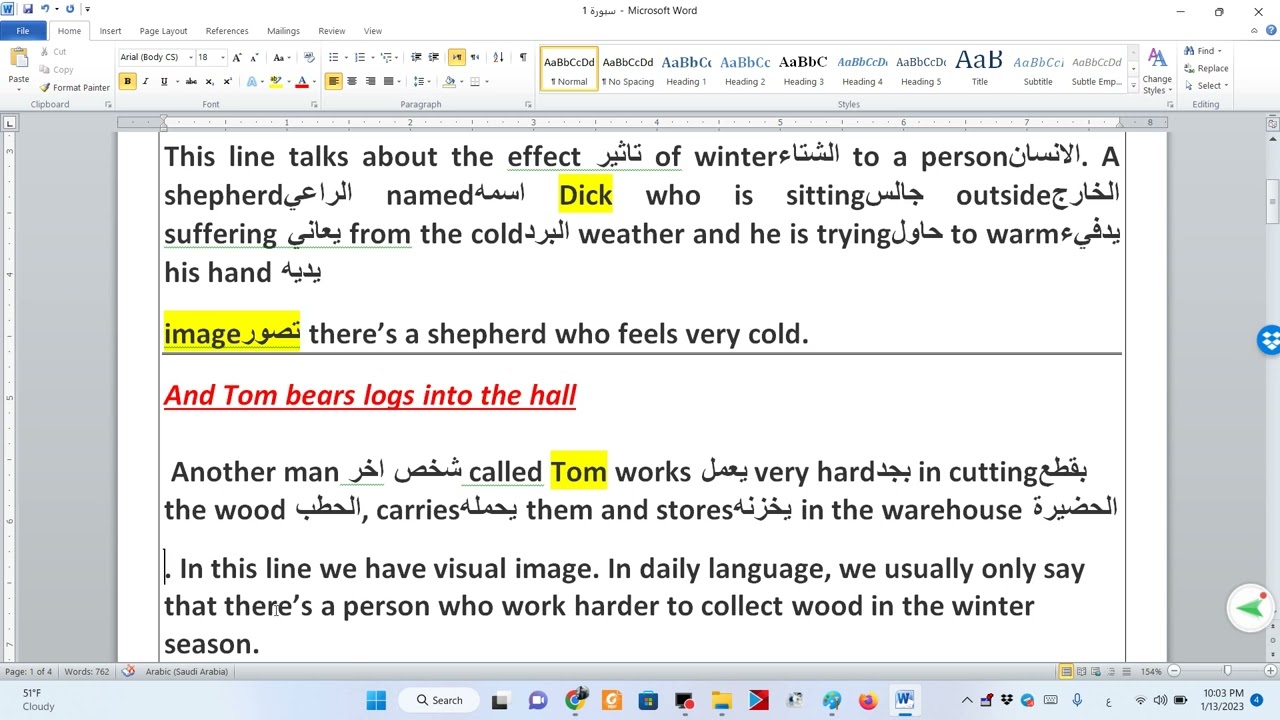Screen dimensions: 1280x720
Task: Click Words: 762 count in status bar
Action: [87, 671]
